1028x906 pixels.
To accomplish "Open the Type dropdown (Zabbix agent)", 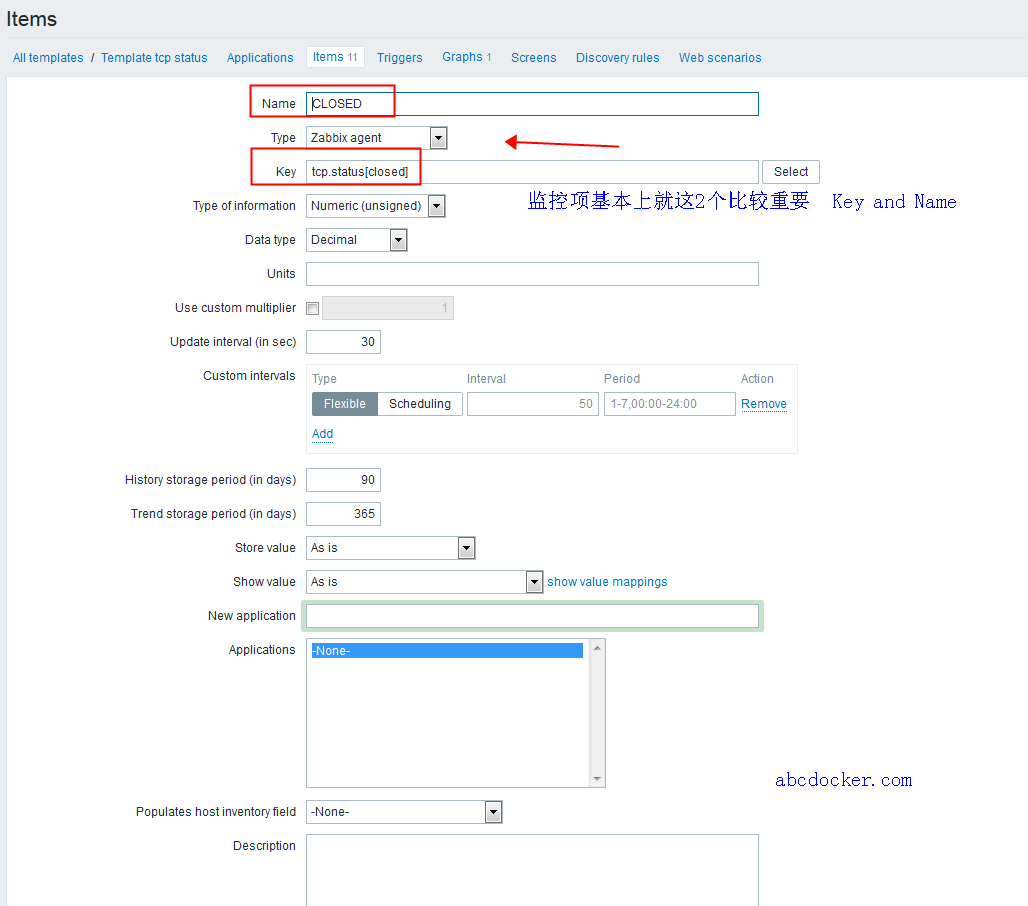I will click(x=376, y=138).
